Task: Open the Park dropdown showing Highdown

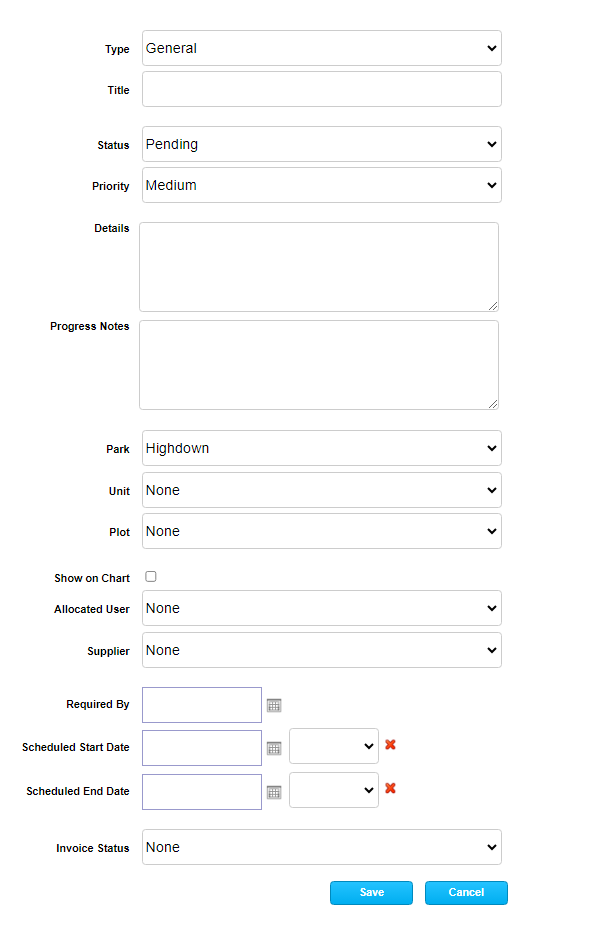Action: click(x=321, y=448)
